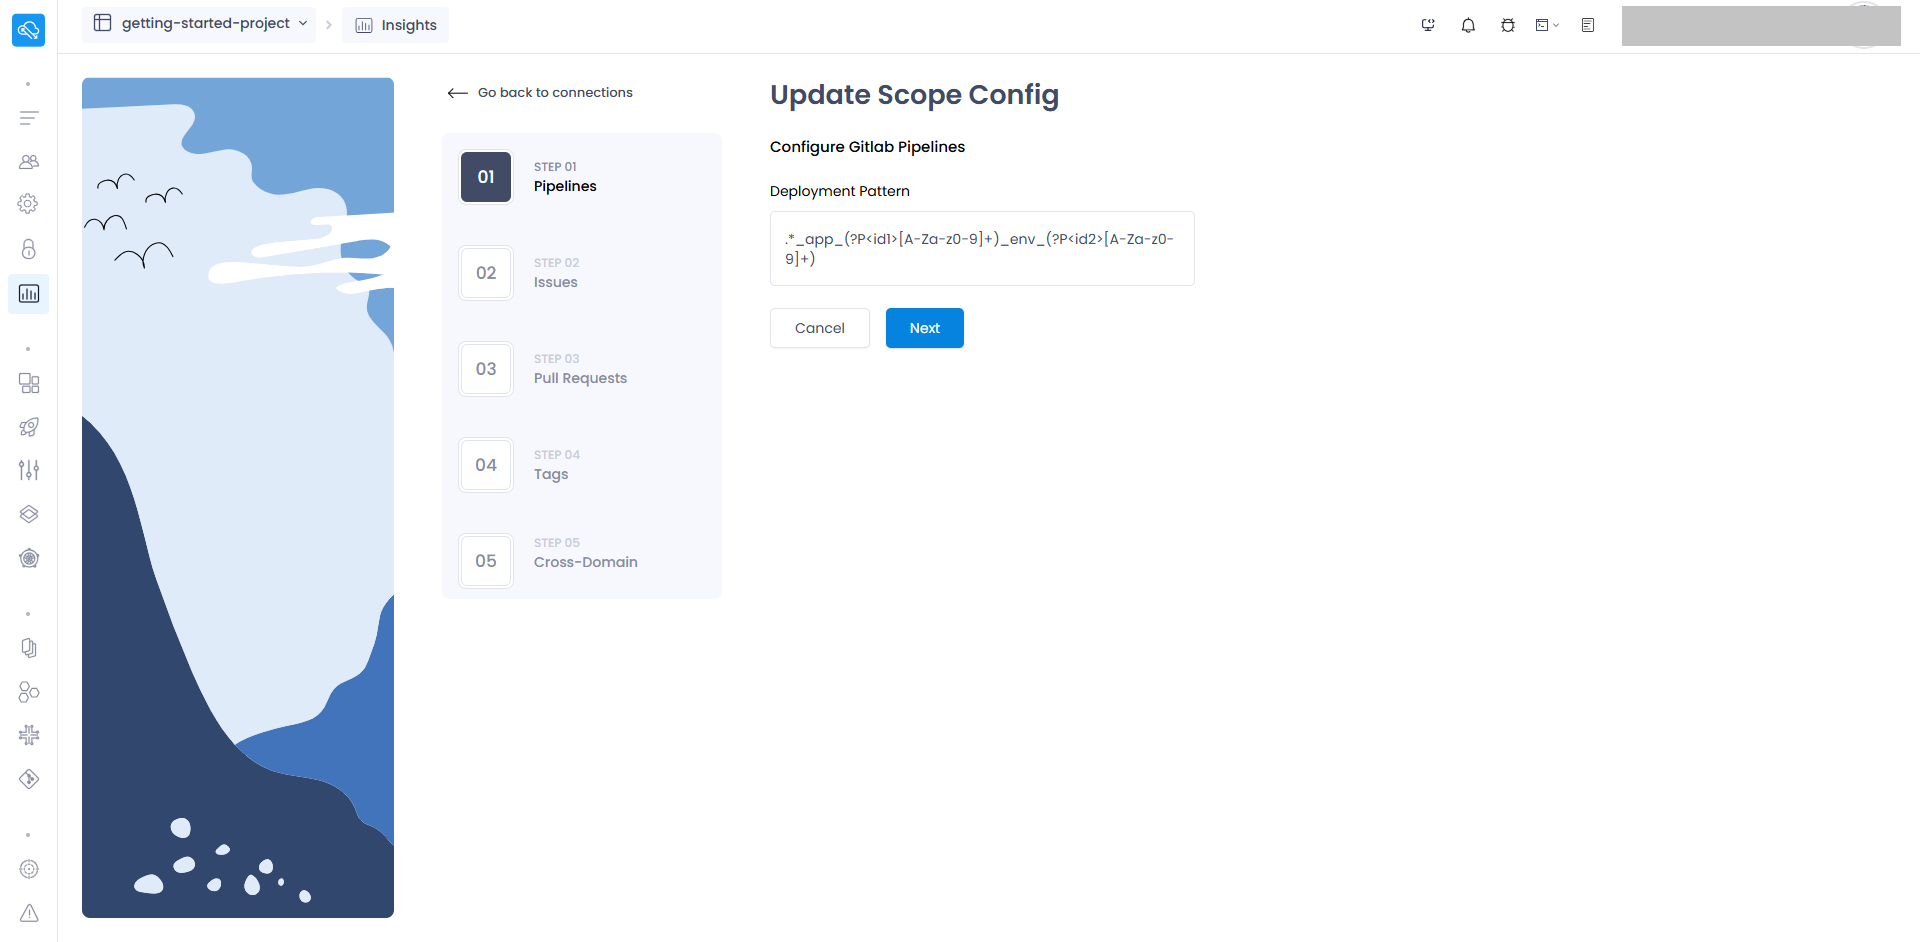Open the dashboard tiles icon in sidebar
The image size is (1920, 942).
point(29,383)
